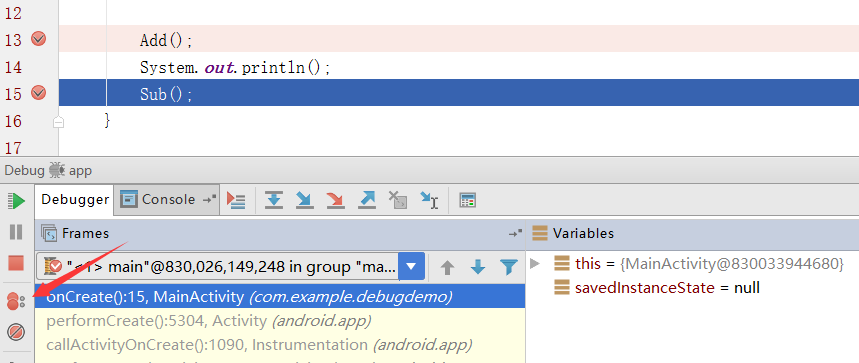Select performCreate():5304 Activity frame
Image resolution: width=859 pixels, height=363 pixels.
point(279,321)
